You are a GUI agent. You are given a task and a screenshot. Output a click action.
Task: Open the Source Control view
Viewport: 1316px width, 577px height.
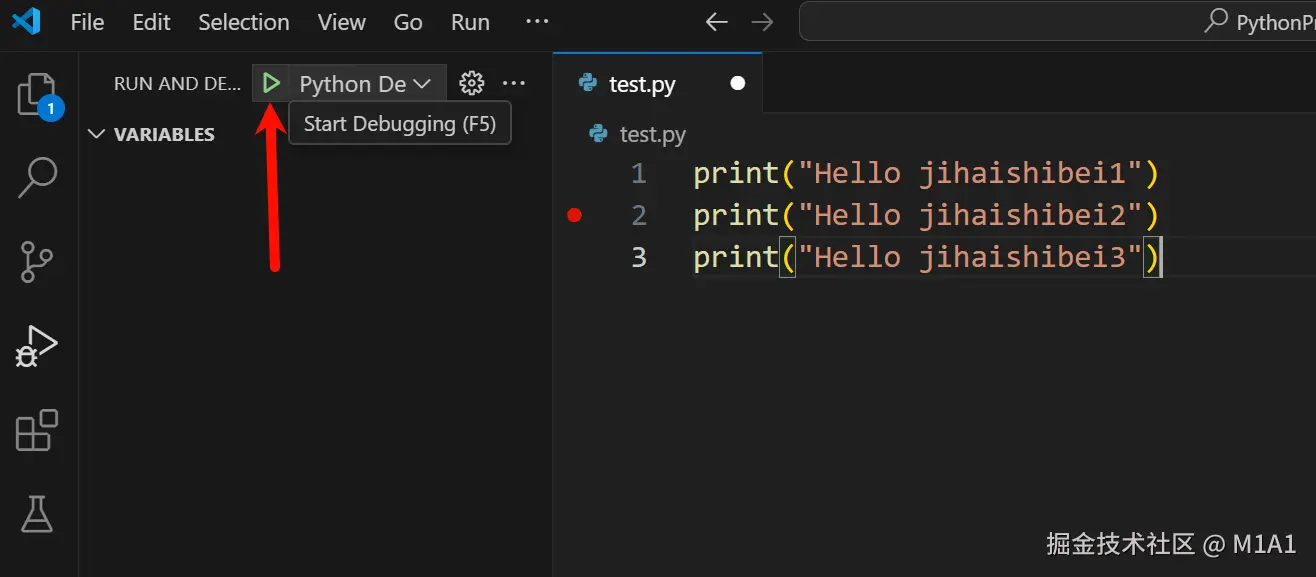coord(37,261)
